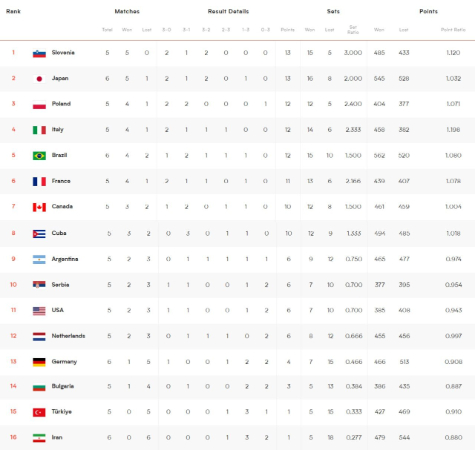Click the Result Details header

pos(228,11)
